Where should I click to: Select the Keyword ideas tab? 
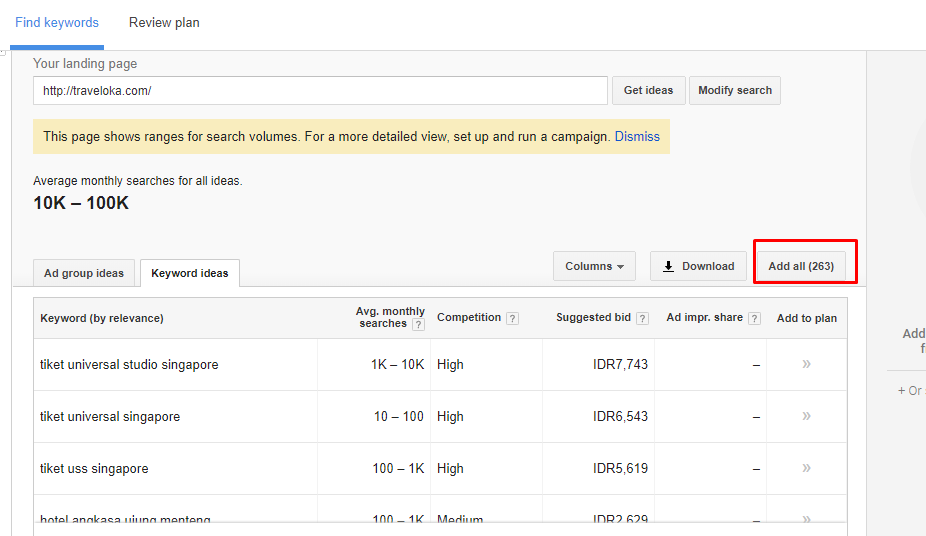[x=190, y=273]
